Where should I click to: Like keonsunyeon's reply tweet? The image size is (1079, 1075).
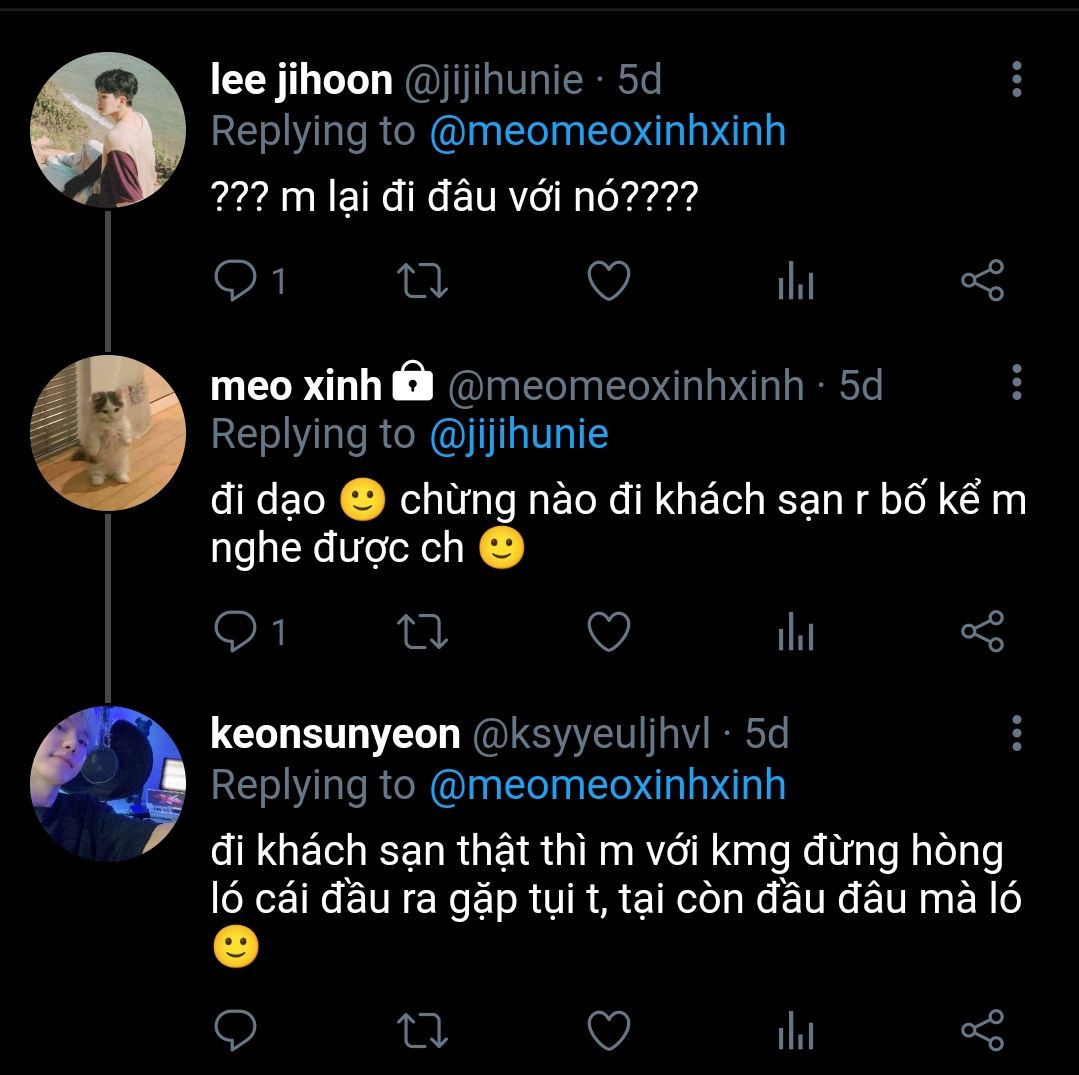point(607,1030)
